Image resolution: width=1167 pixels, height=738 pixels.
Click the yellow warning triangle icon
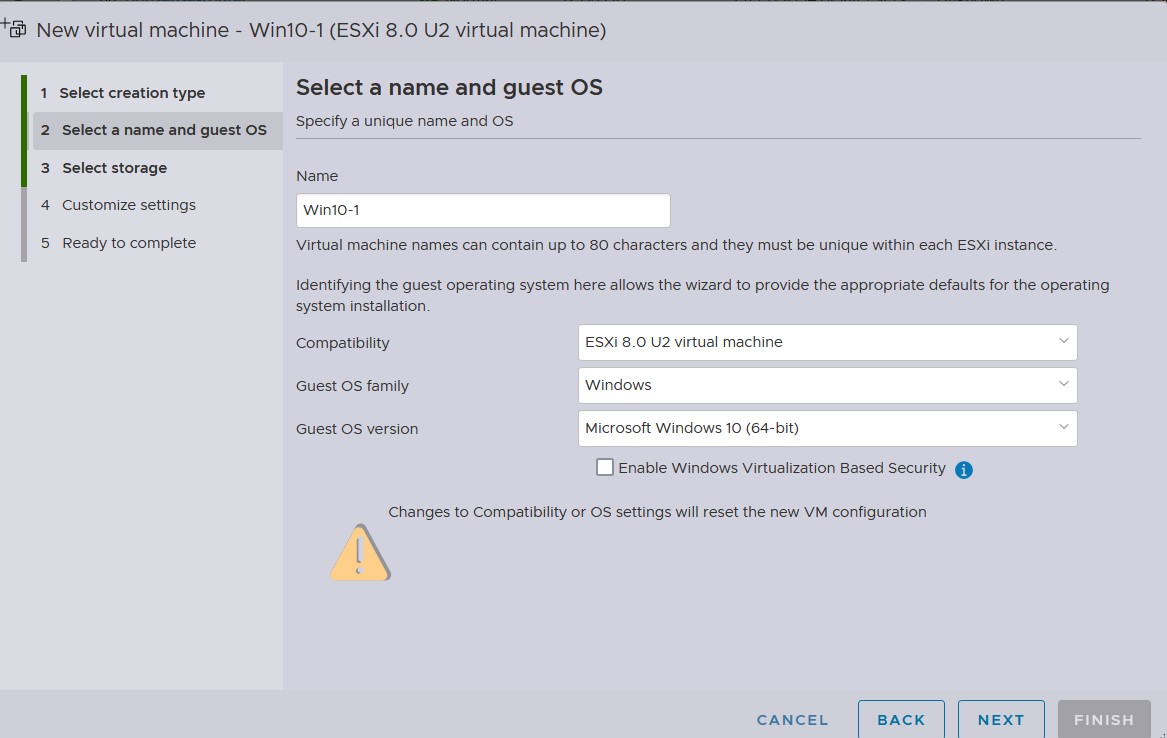tap(359, 553)
